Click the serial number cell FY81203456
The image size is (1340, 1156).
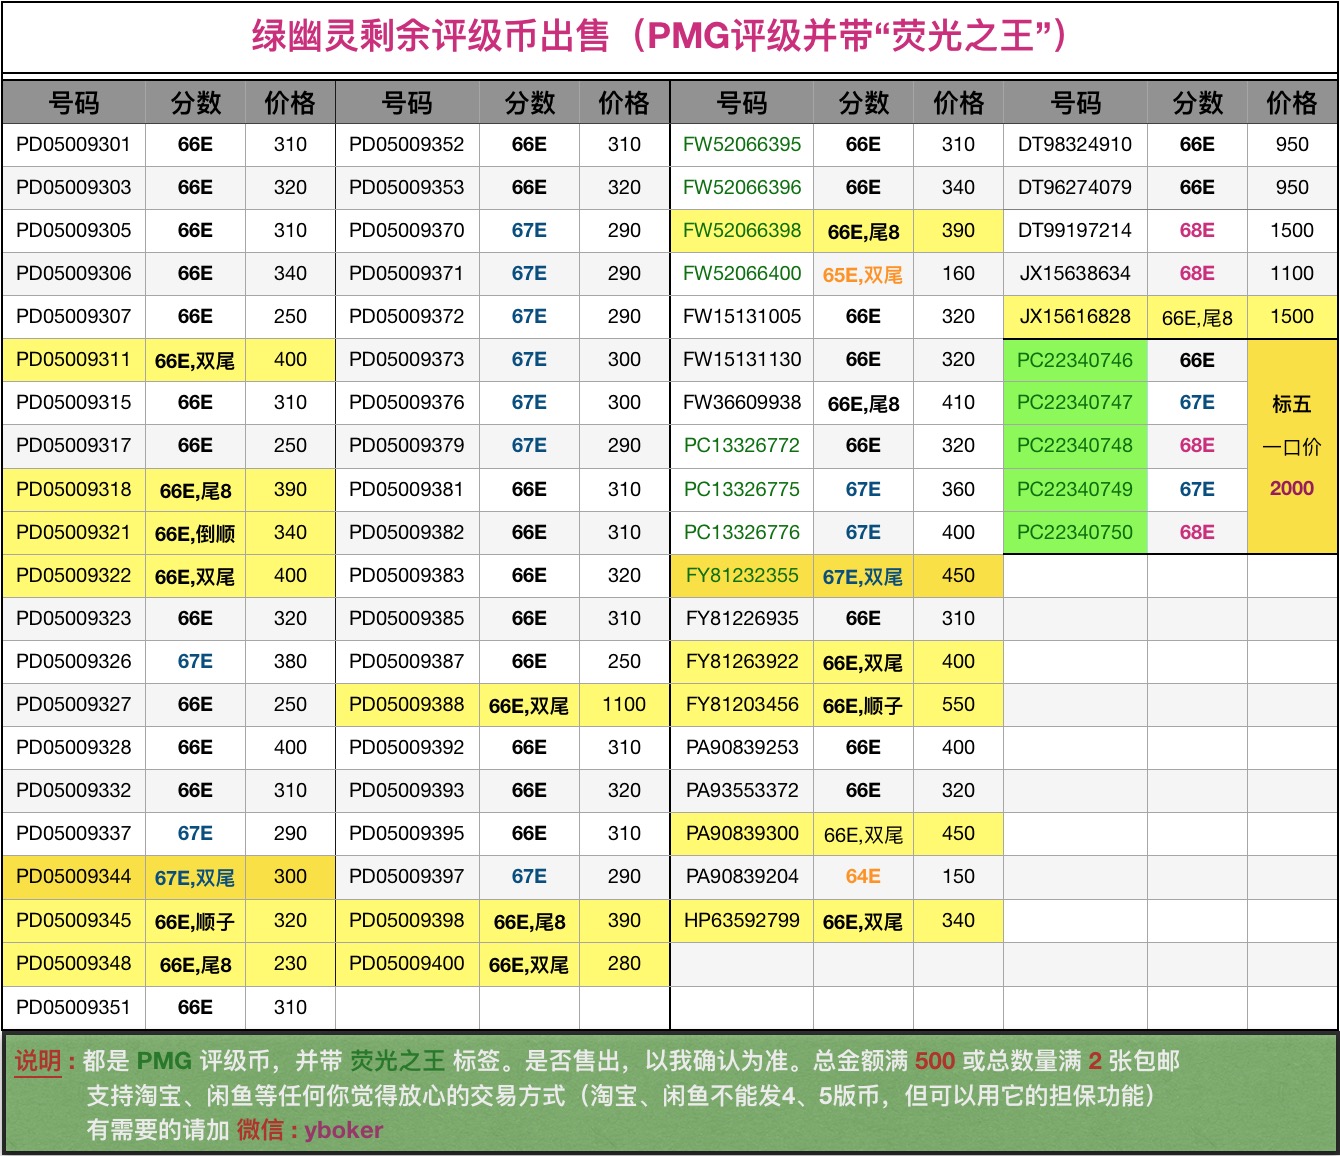pos(742,705)
